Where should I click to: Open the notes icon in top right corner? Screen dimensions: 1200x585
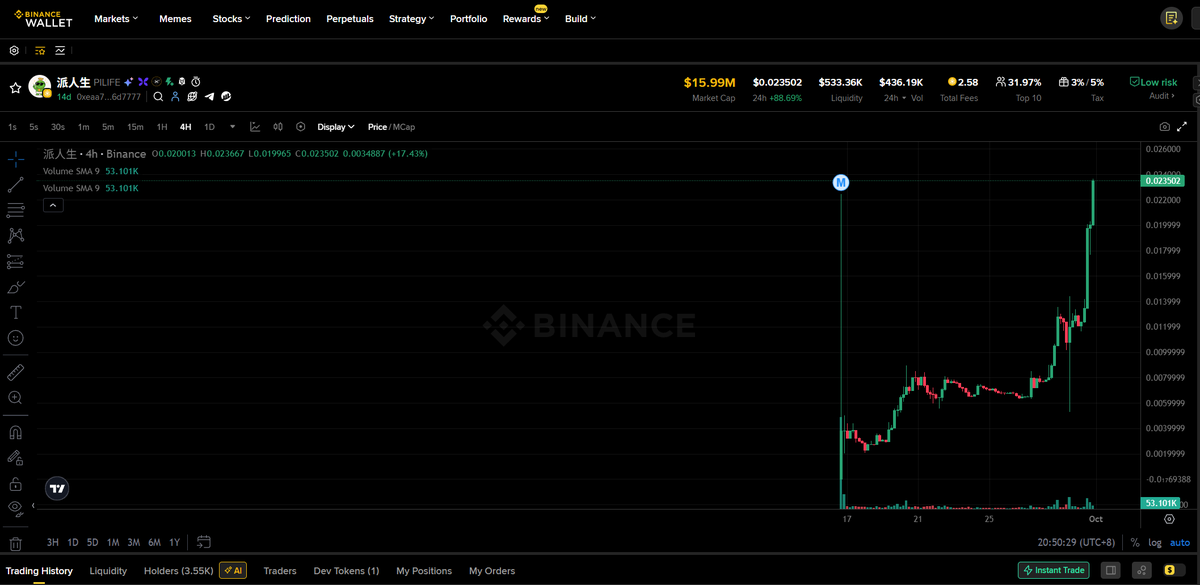1171,18
